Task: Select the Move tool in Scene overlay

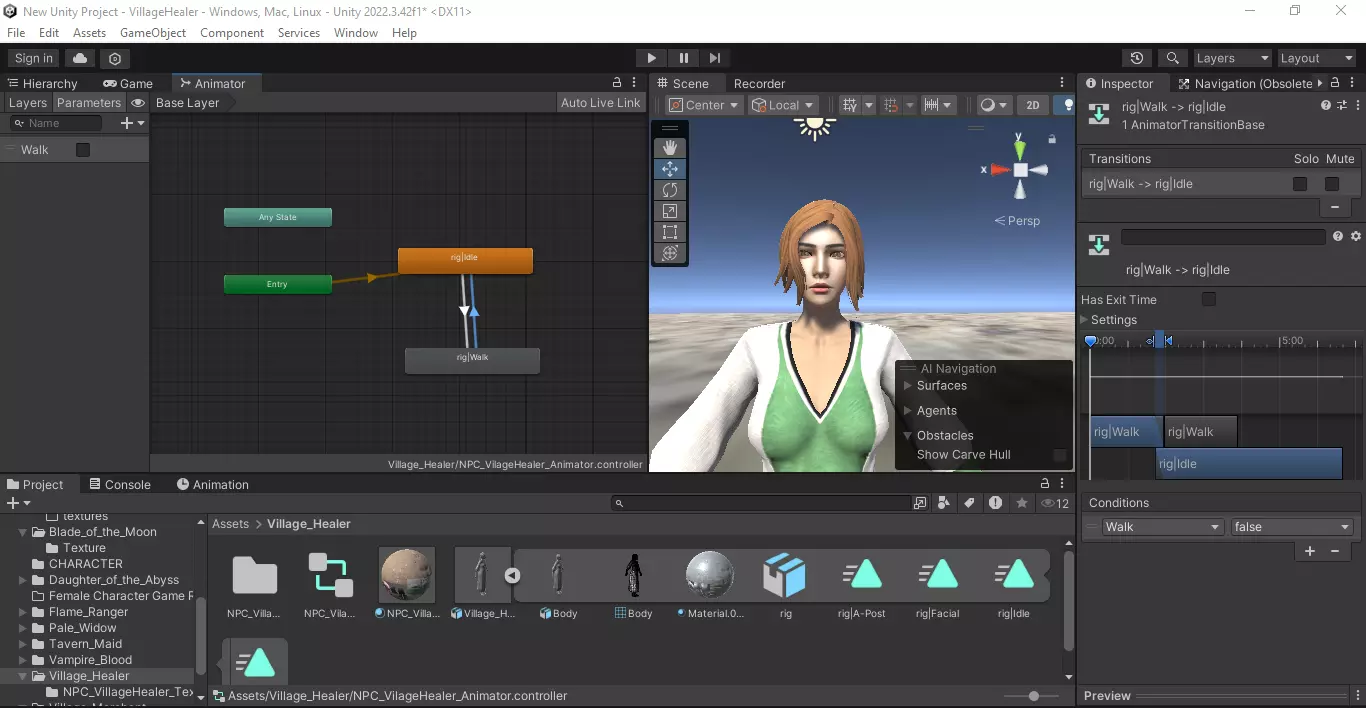Action: 670,169
